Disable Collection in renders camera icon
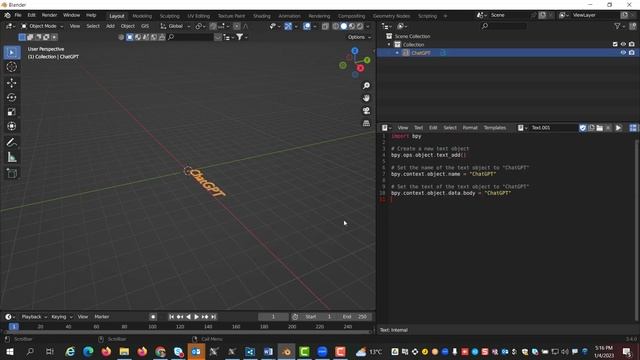The image size is (640, 360). (632, 44)
